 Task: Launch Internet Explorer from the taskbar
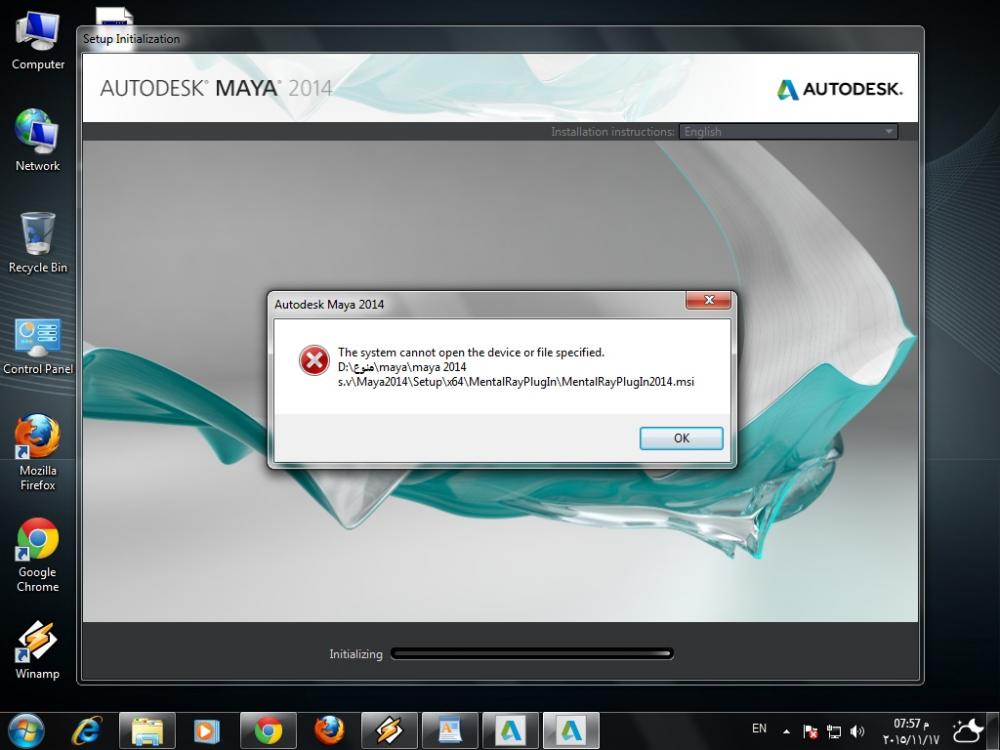pyautogui.click(x=87, y=731)
